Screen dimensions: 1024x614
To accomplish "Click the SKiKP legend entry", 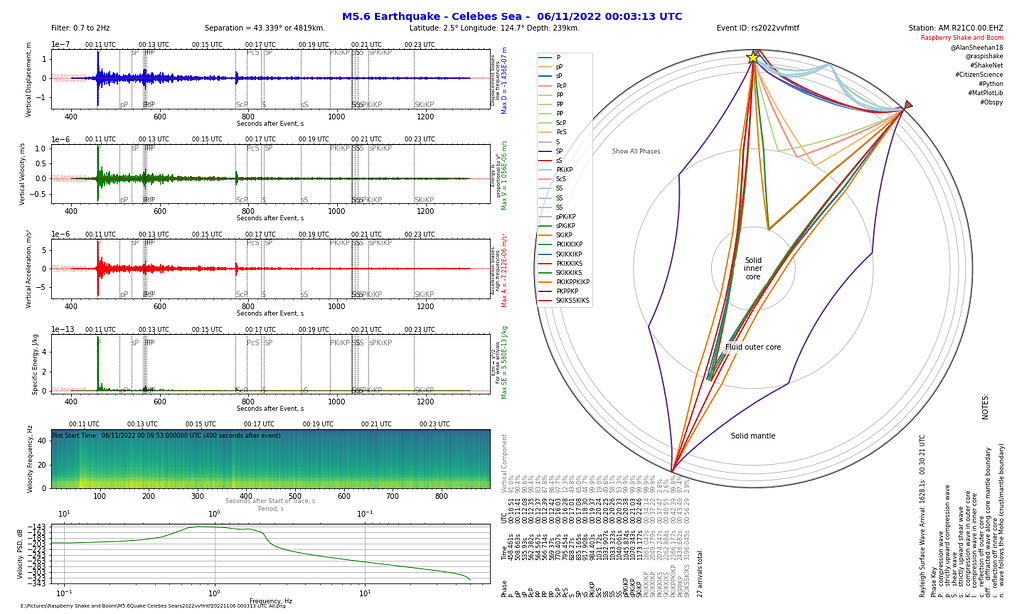I will 564,235.
